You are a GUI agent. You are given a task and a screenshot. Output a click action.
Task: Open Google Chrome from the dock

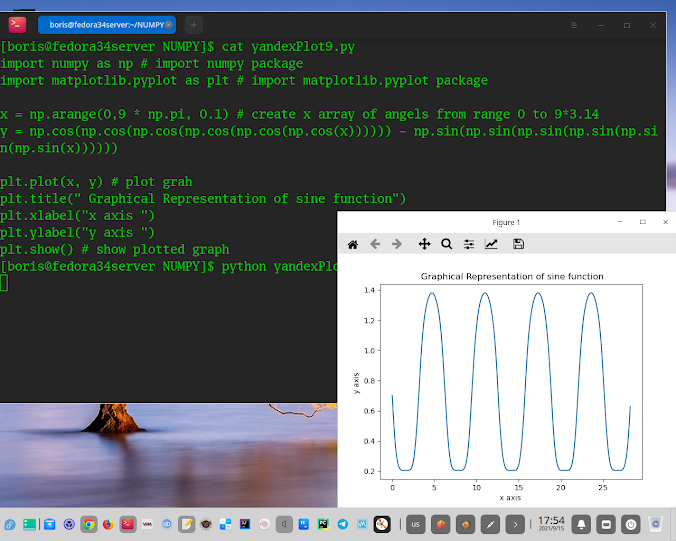[x=89, y=524]
